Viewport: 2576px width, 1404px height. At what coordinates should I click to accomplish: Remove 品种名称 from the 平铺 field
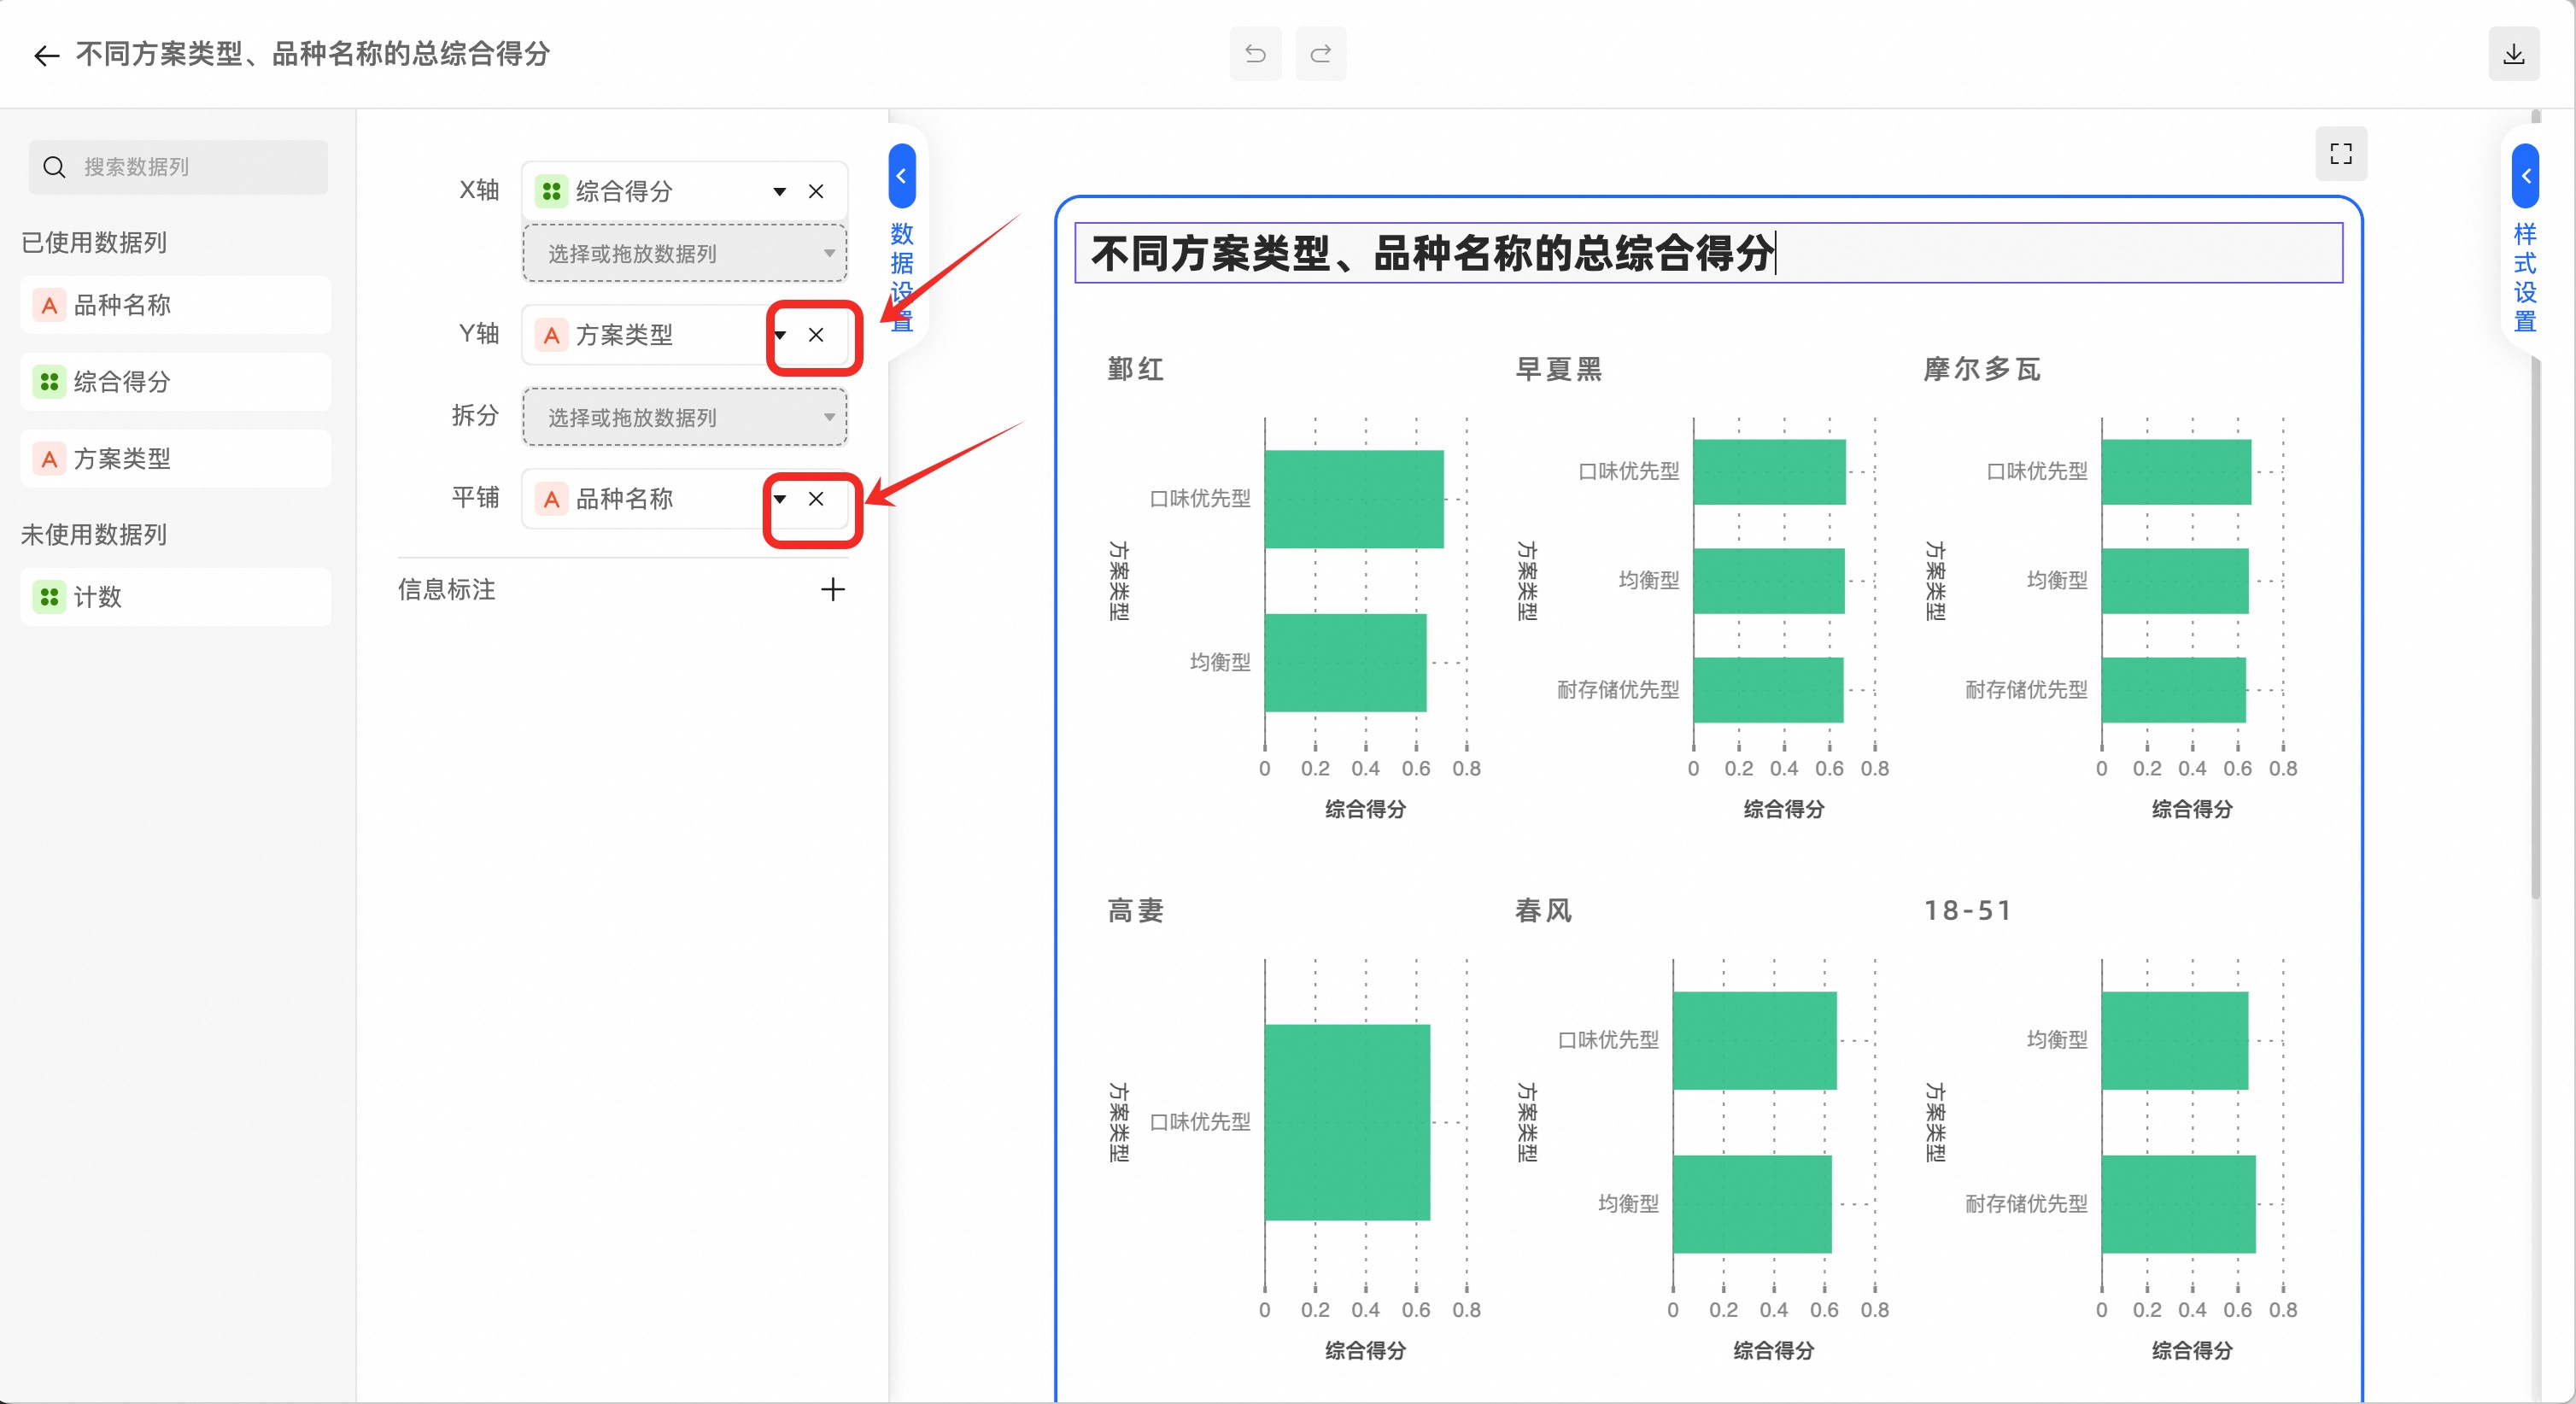(816, 499)
